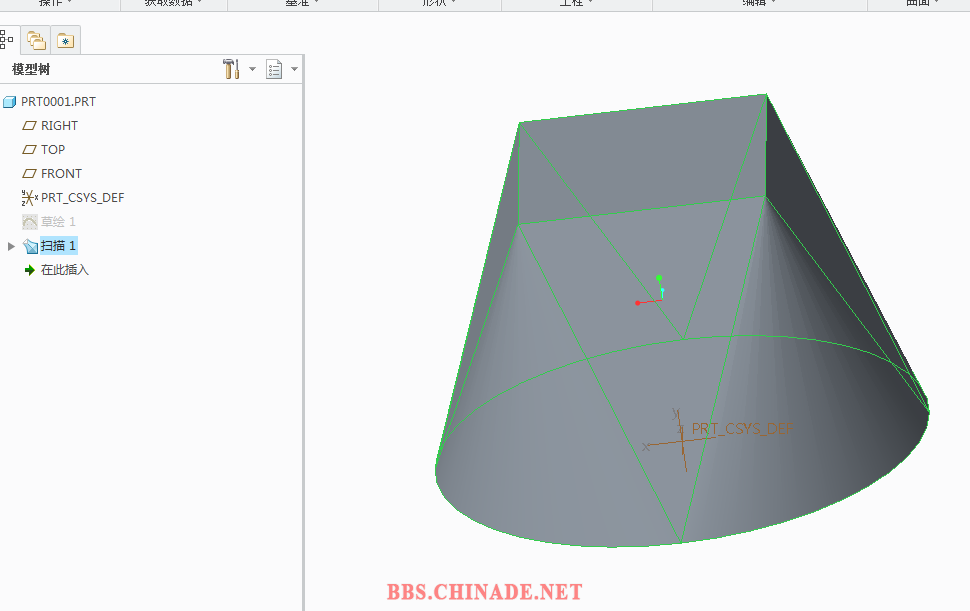Click the 扫描 1 sweep feature icon
Screen dimensions: 970x611
[x=30, y=246]
